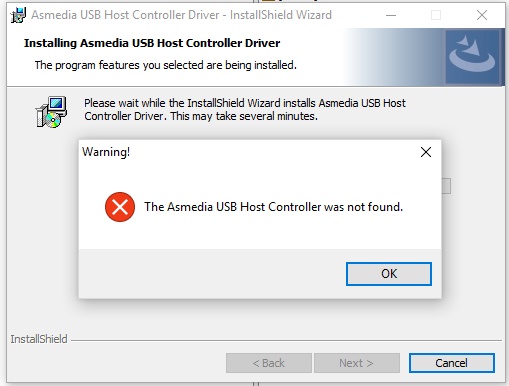509x386 pixels.
Task: Click the InstallShield logo in header banner
Action: [472, 56]
